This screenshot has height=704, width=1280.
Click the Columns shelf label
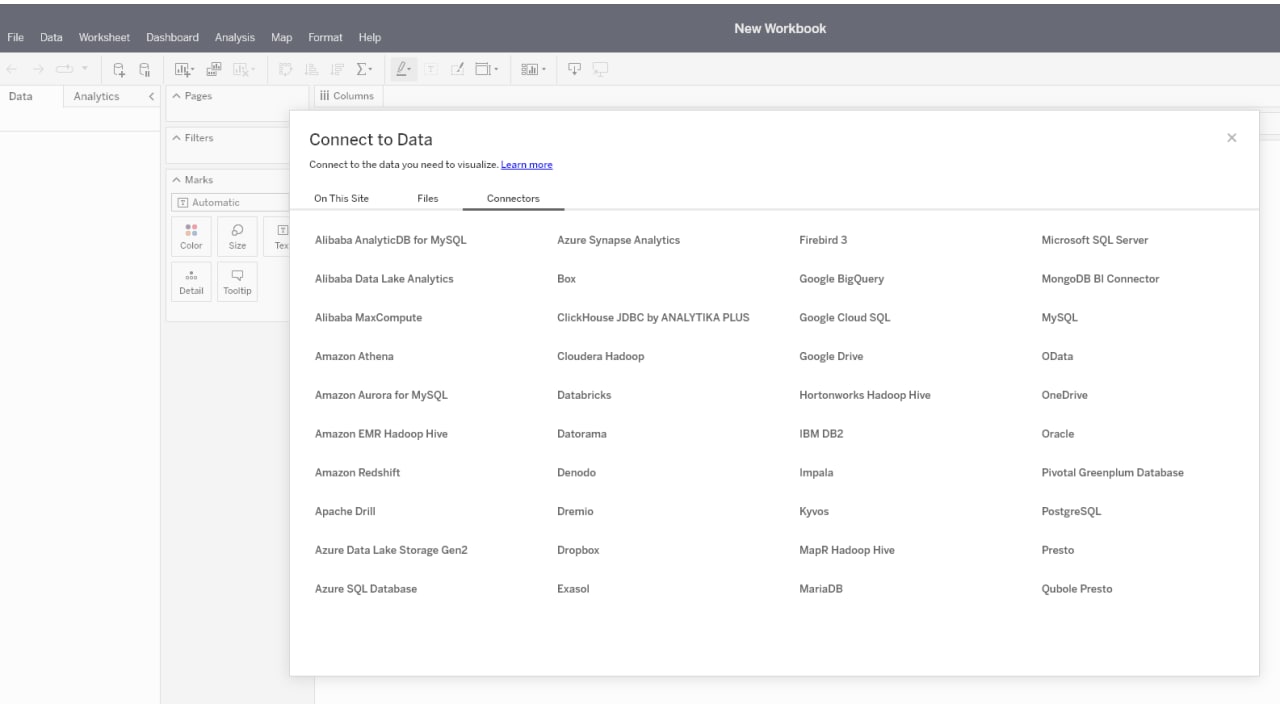[x=347, y=96]
